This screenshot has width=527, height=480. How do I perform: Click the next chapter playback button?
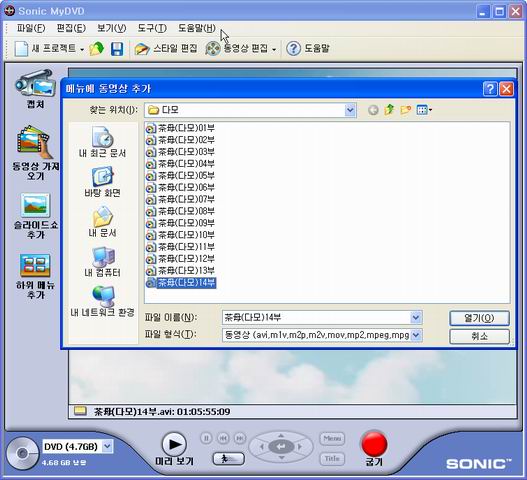click(x=240, y=438)
